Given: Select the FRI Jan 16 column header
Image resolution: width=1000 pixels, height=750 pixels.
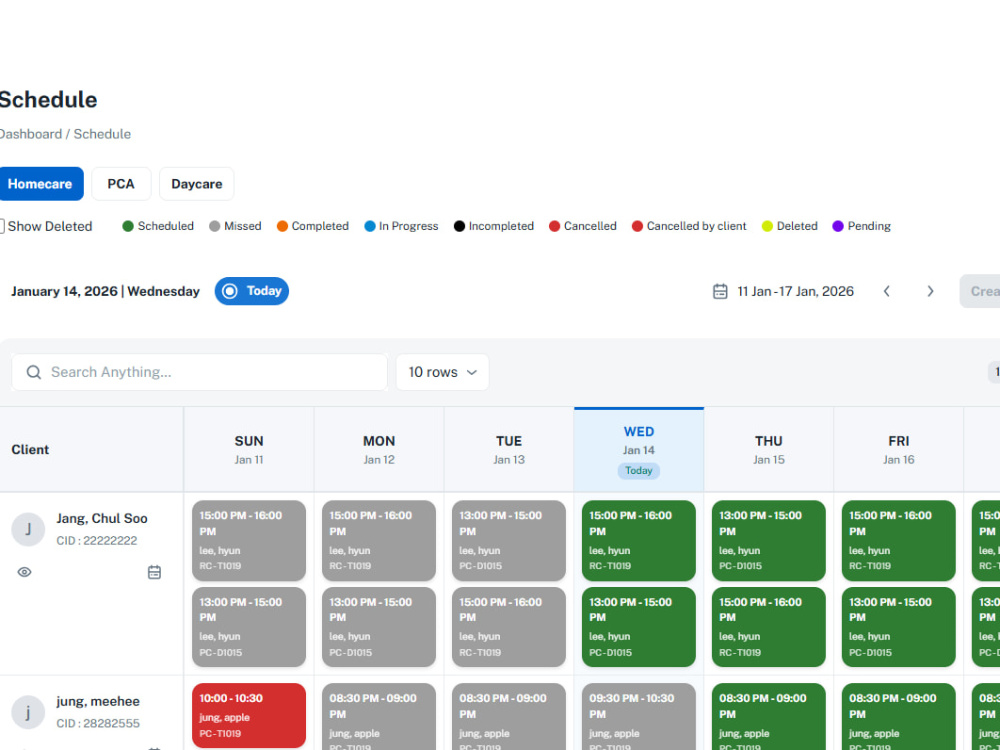Looking at the screenshot, I should point(899,450).
